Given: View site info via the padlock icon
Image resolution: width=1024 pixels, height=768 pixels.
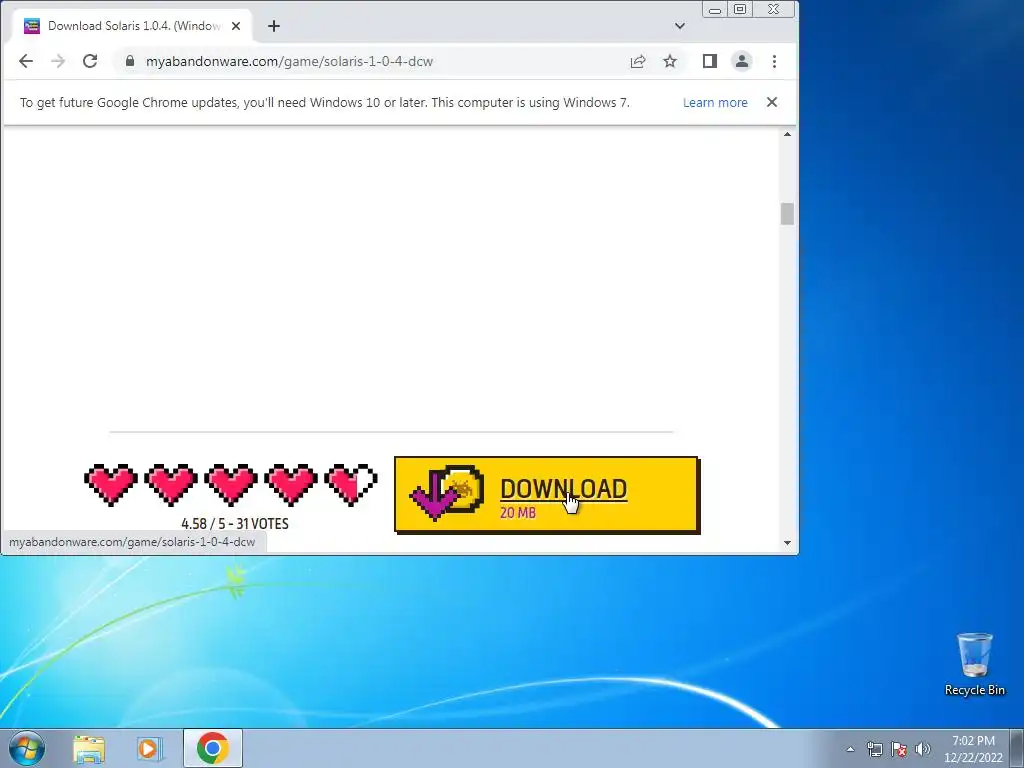Looking at the screenshot, I should coord(130,61).
